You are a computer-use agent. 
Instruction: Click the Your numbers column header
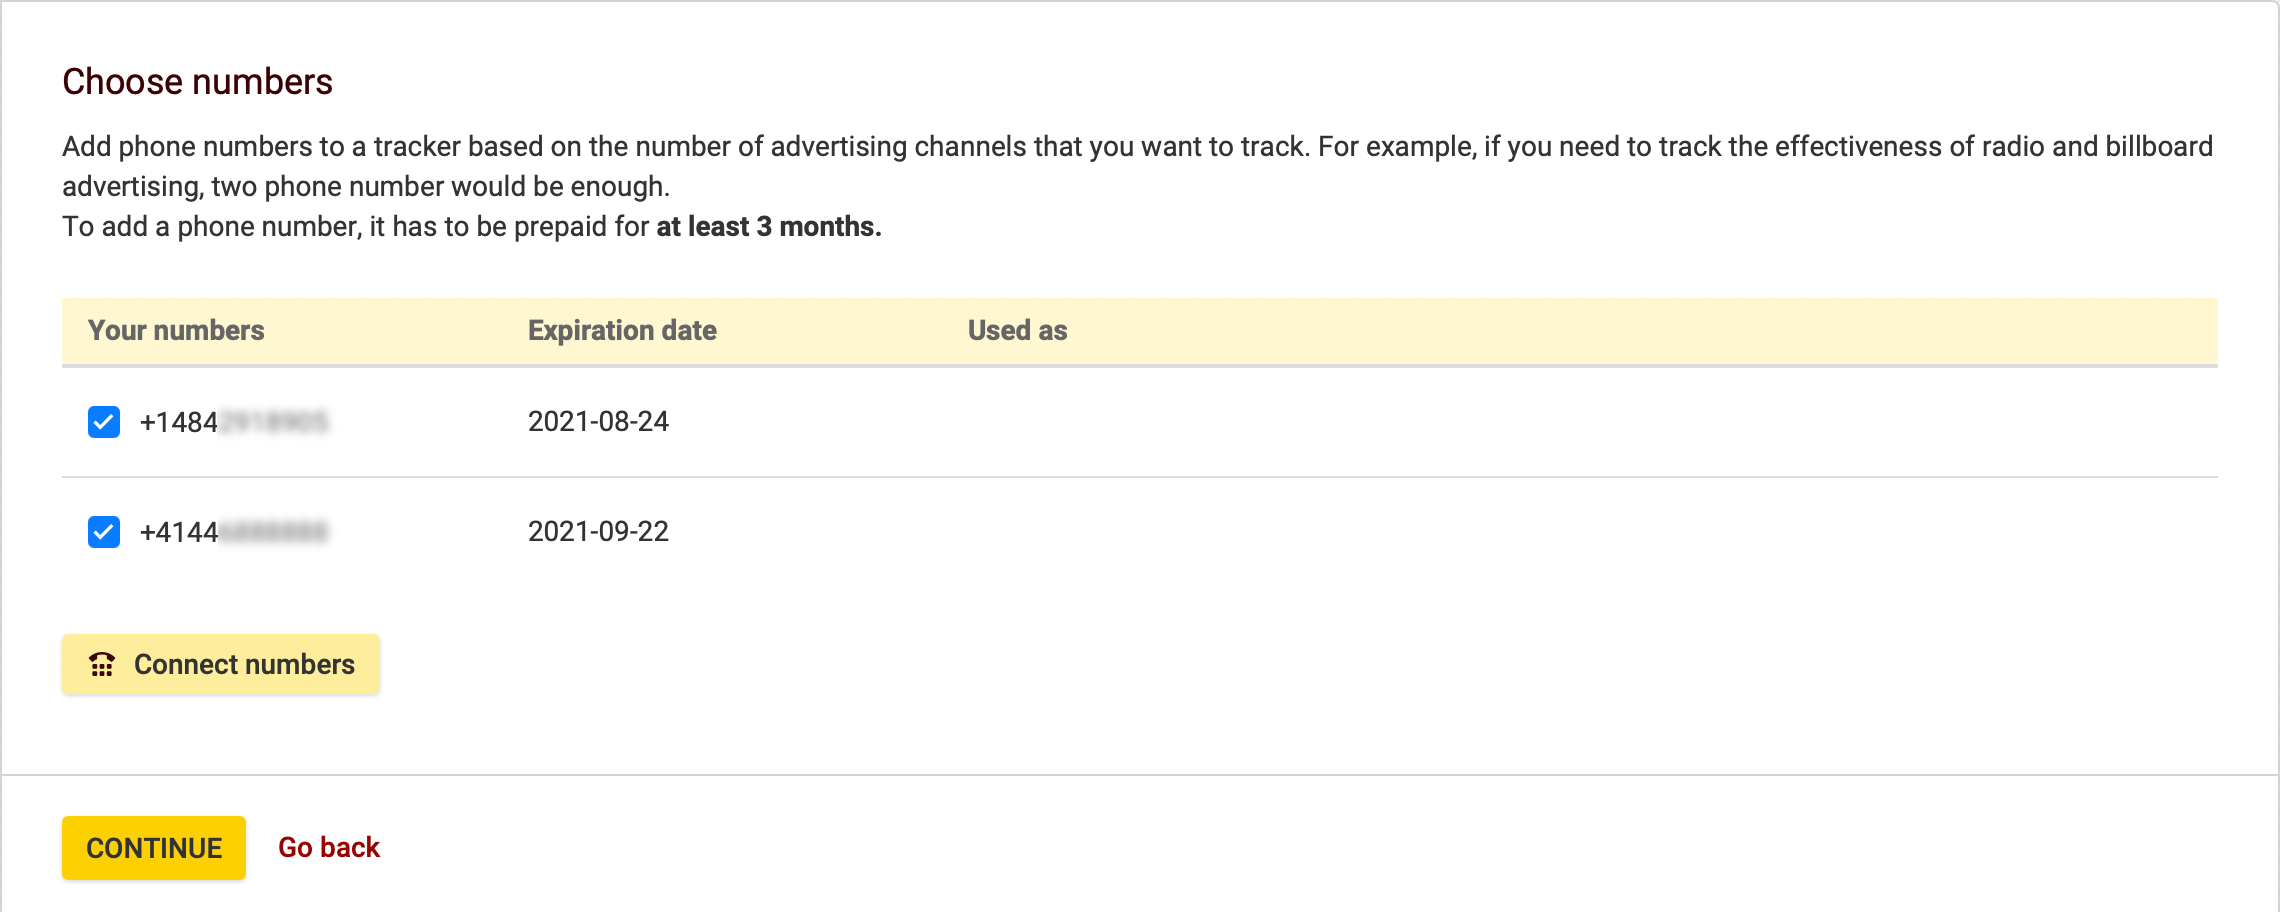pyautogui.click(x=177, y=330)
